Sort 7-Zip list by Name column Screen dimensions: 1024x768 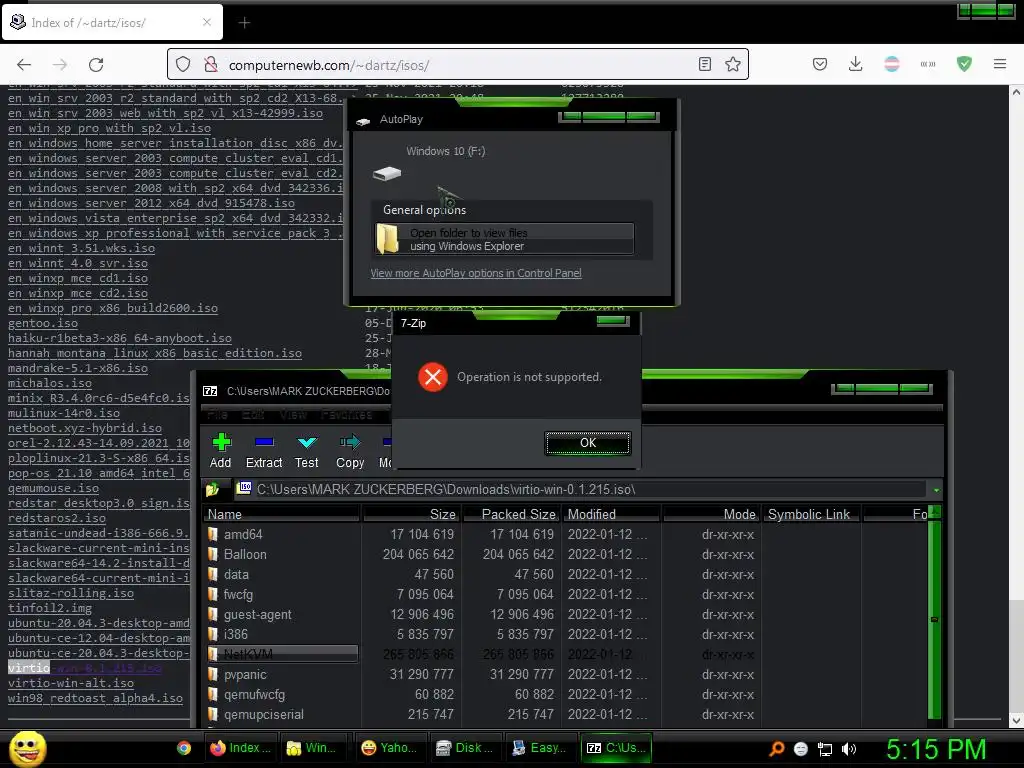[281, 515]
